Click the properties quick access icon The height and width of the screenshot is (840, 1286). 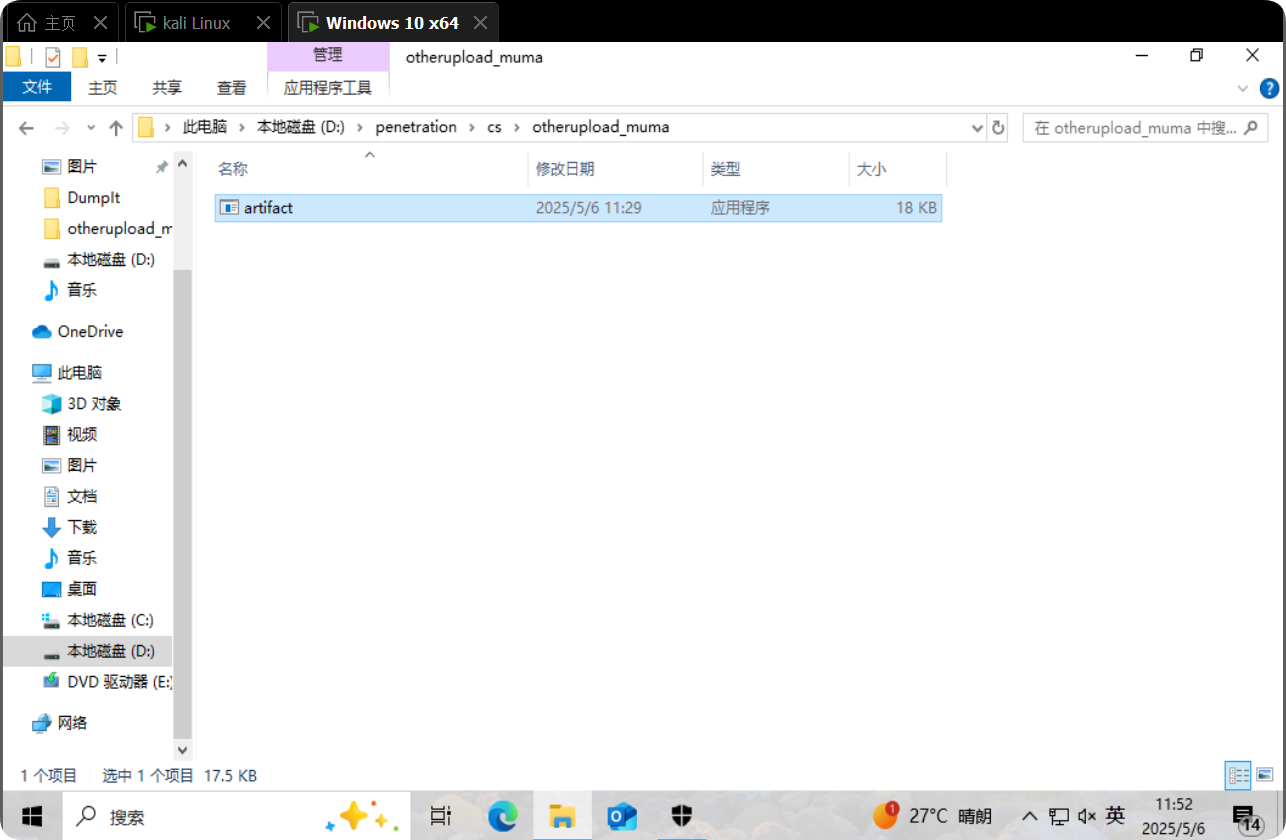pyautogui.click(x=54, y=57)
